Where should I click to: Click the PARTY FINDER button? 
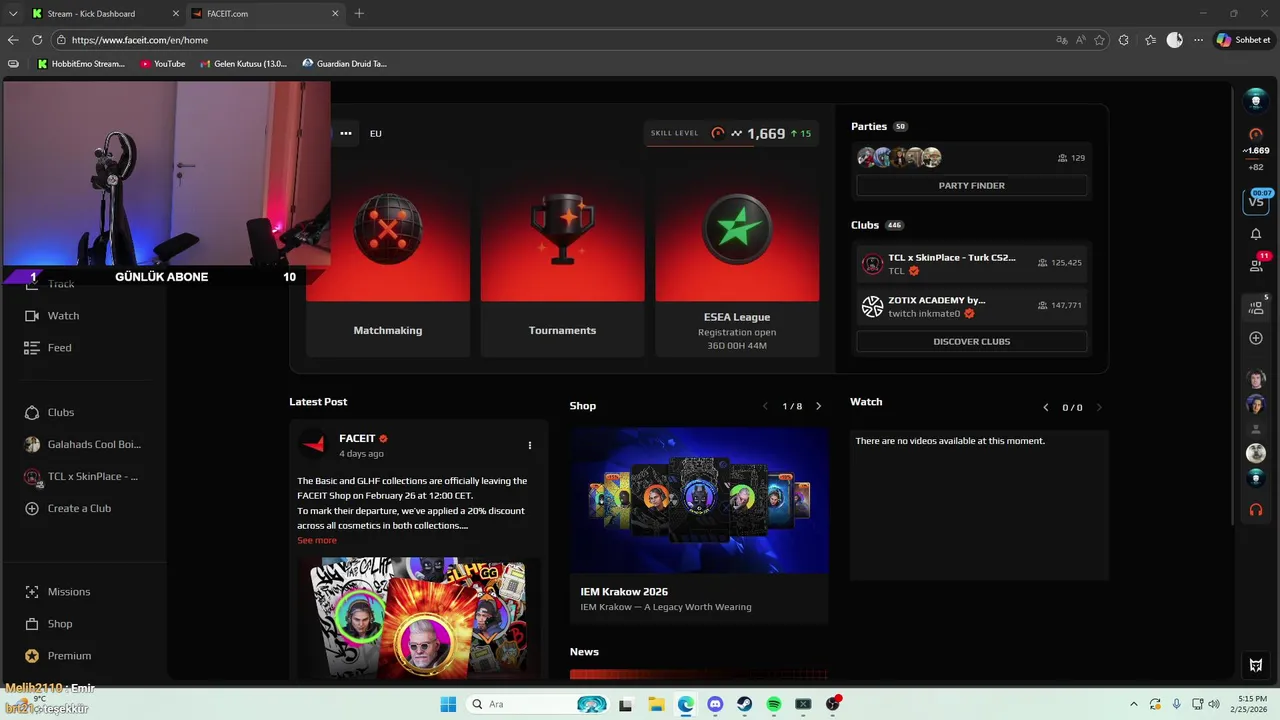tap(972, 185)
